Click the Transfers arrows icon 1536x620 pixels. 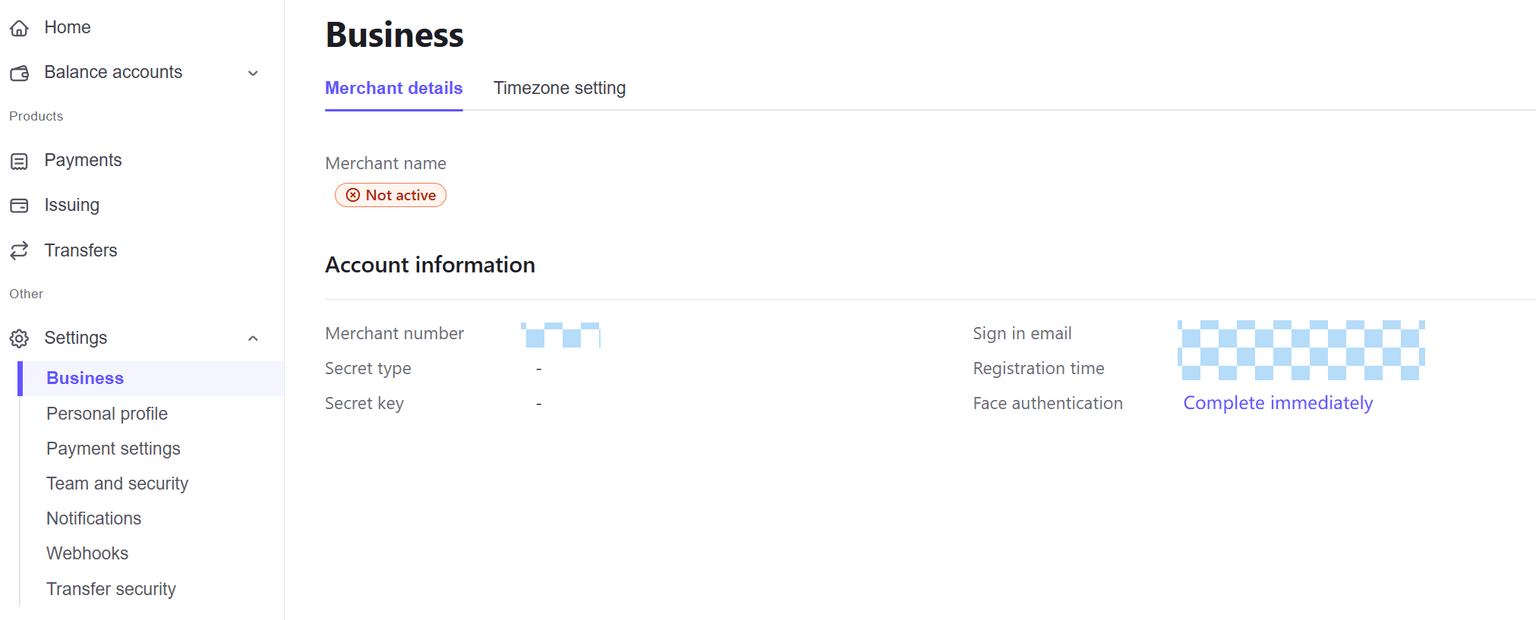pos(19,250)
